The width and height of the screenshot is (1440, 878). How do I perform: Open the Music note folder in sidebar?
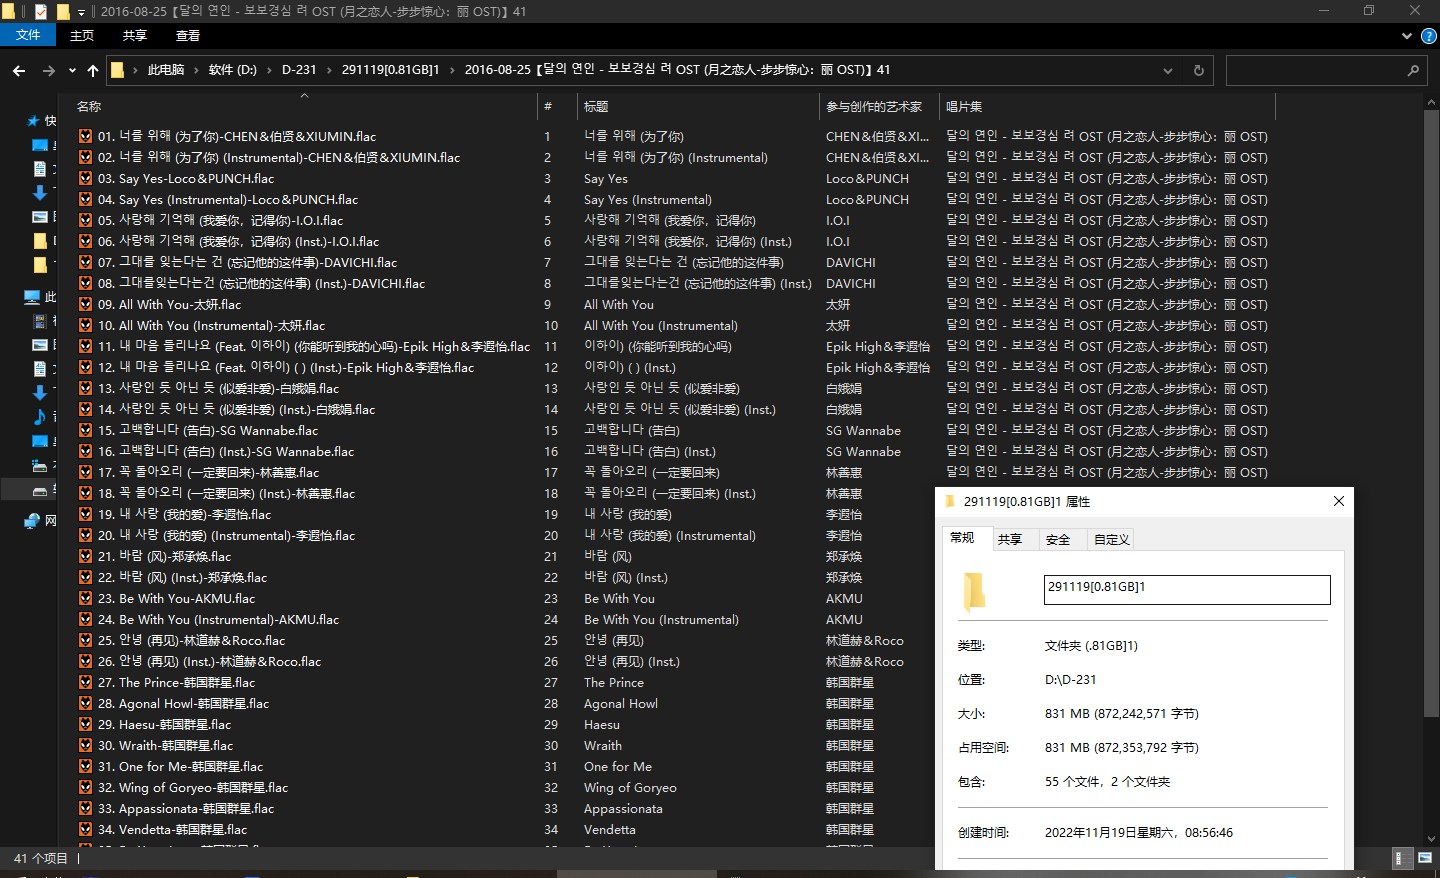point(40,416)
